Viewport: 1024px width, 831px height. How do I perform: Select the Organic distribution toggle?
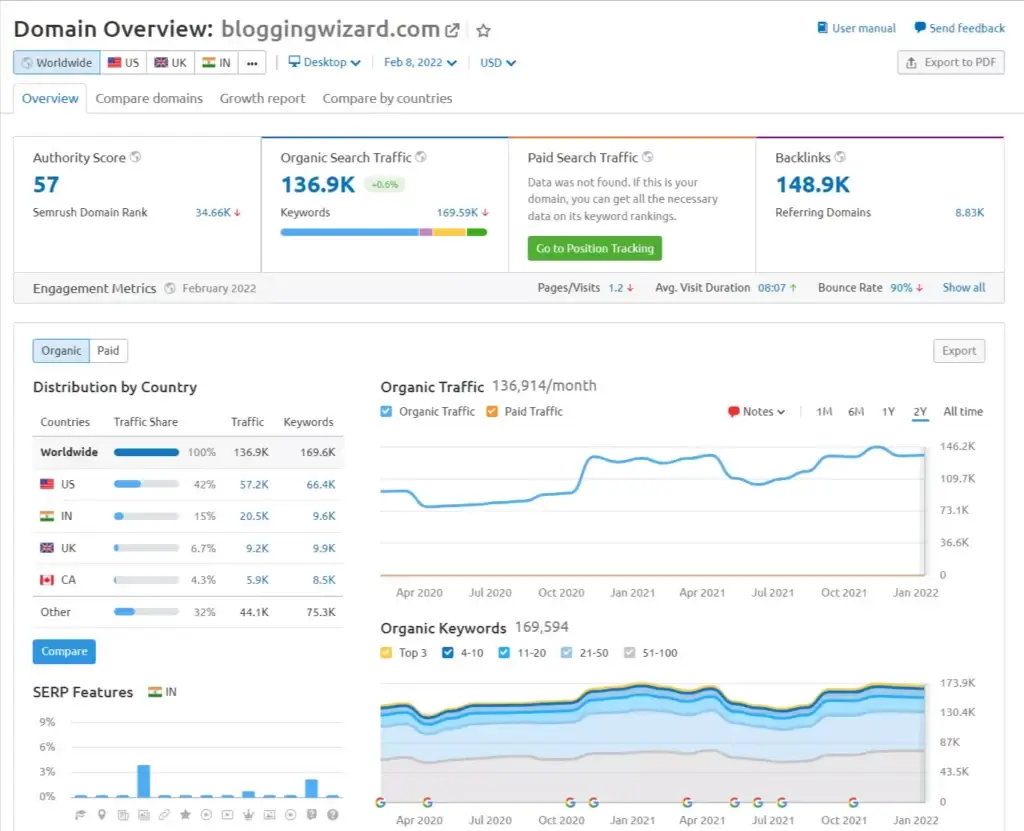[x=61, y=351]
